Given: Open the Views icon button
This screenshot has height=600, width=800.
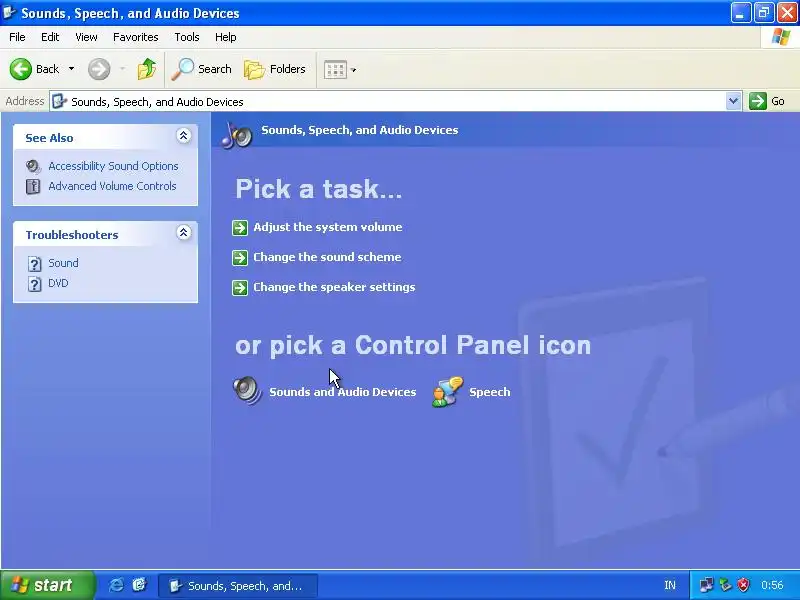Looking at the screenshot, I should [335, 69].
